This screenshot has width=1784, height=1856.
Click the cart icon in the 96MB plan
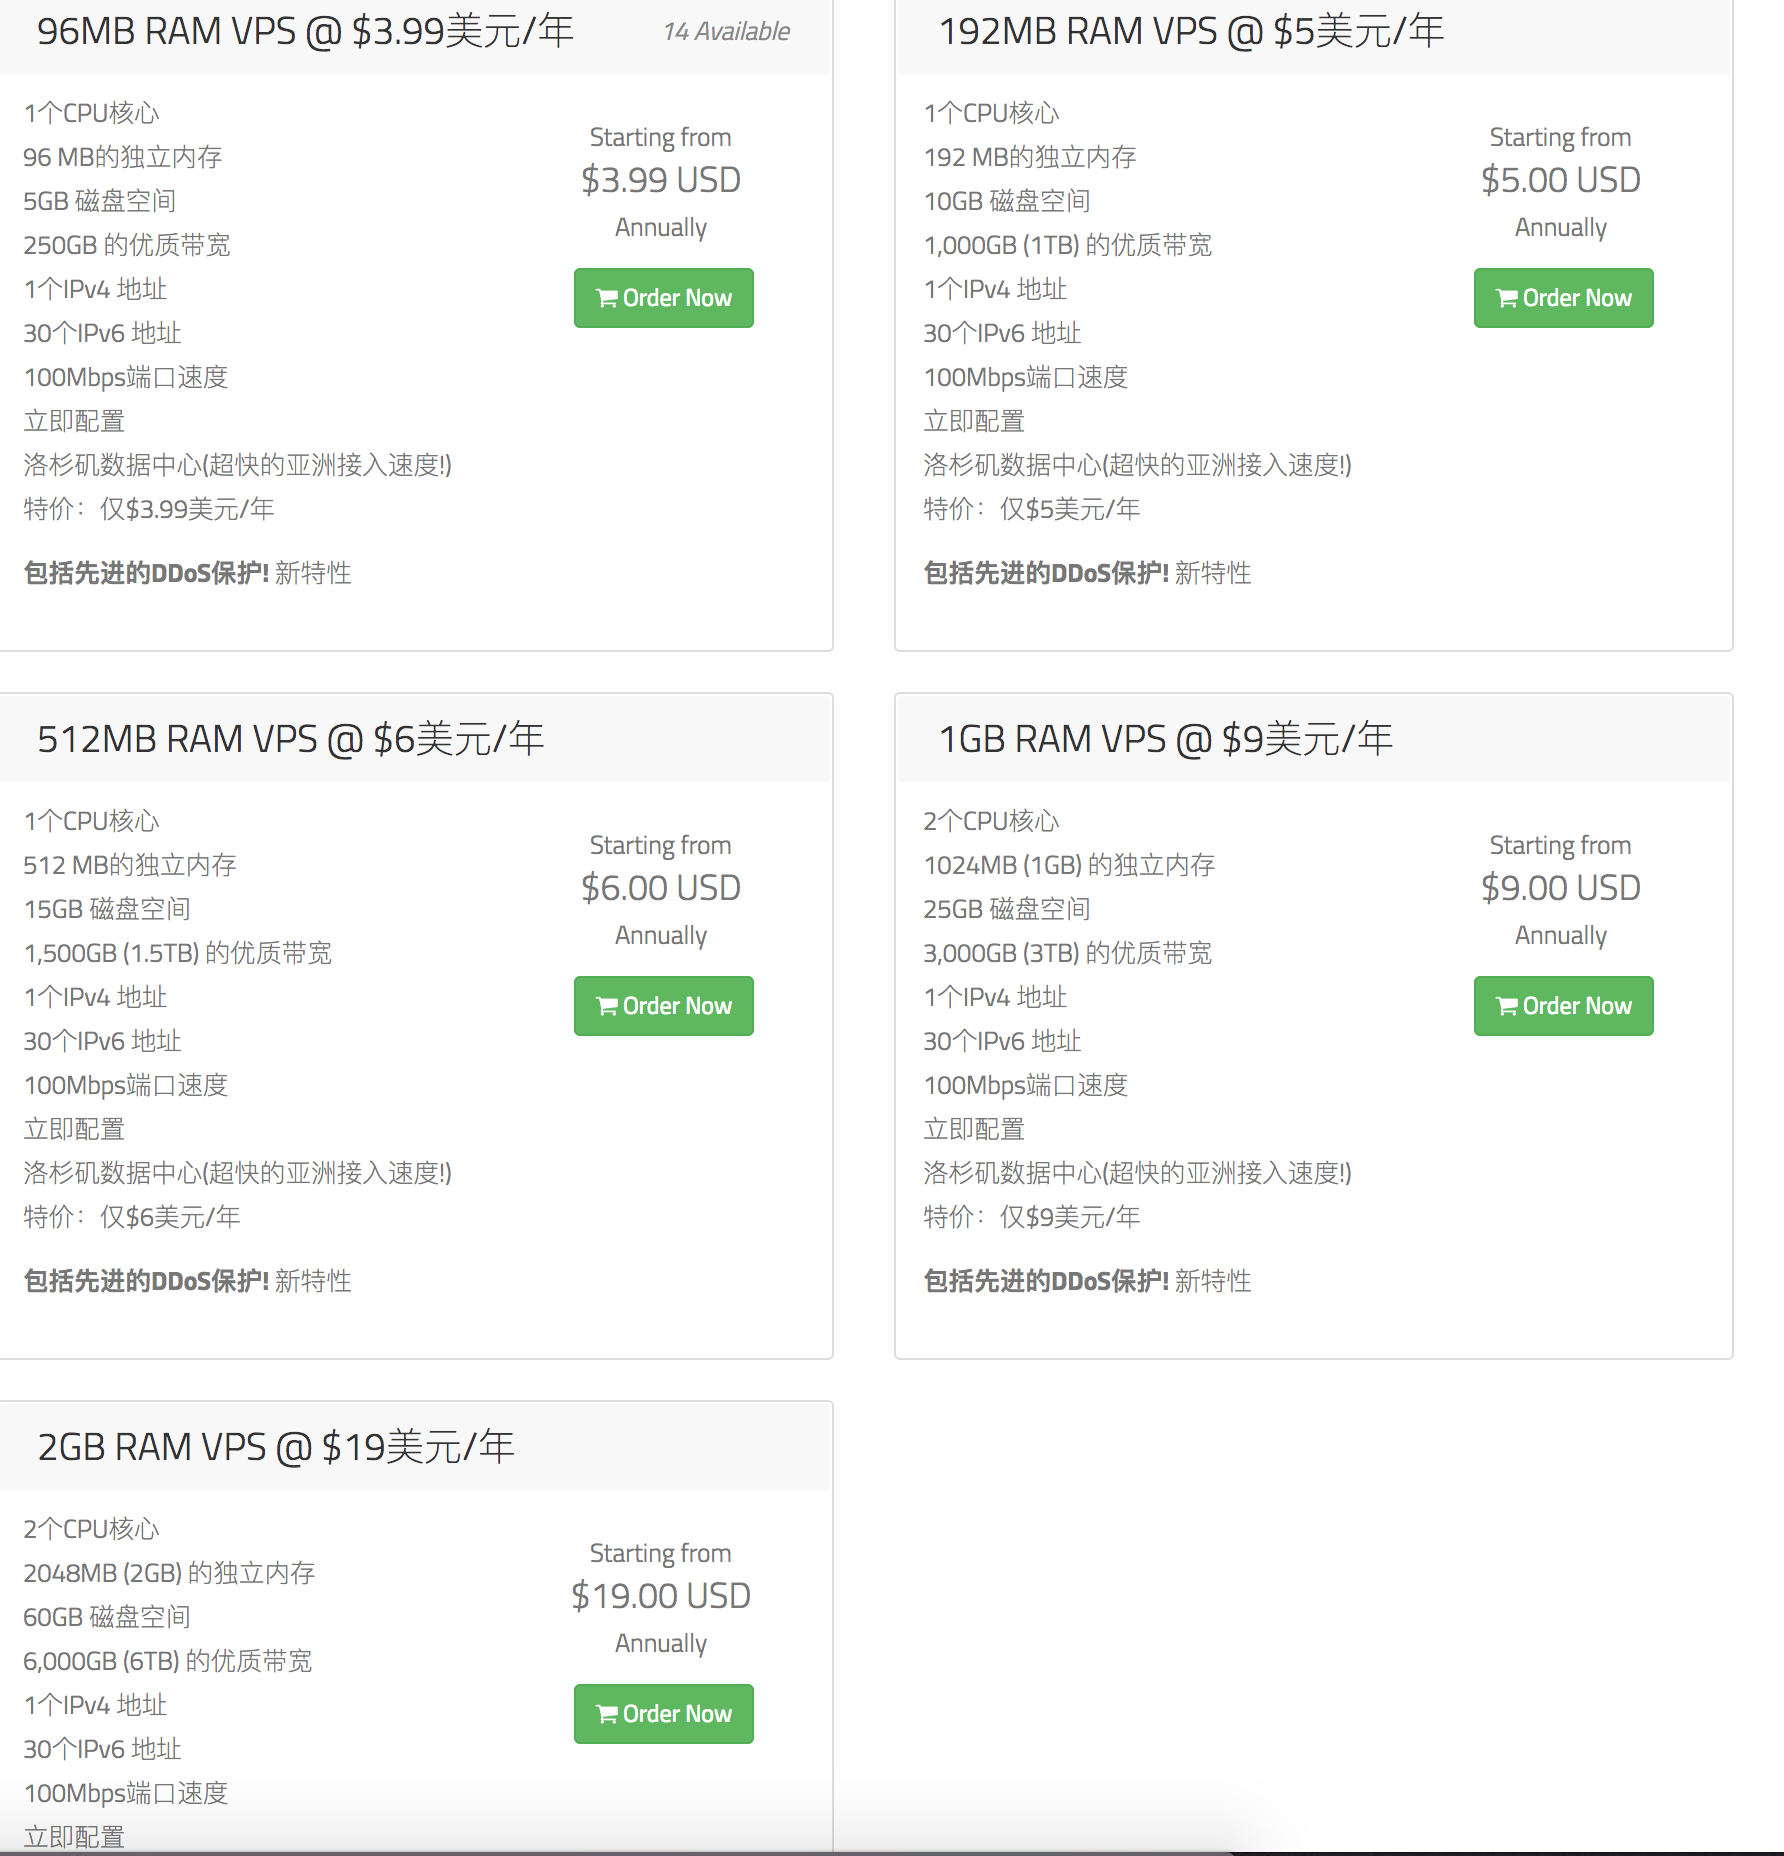606,298
